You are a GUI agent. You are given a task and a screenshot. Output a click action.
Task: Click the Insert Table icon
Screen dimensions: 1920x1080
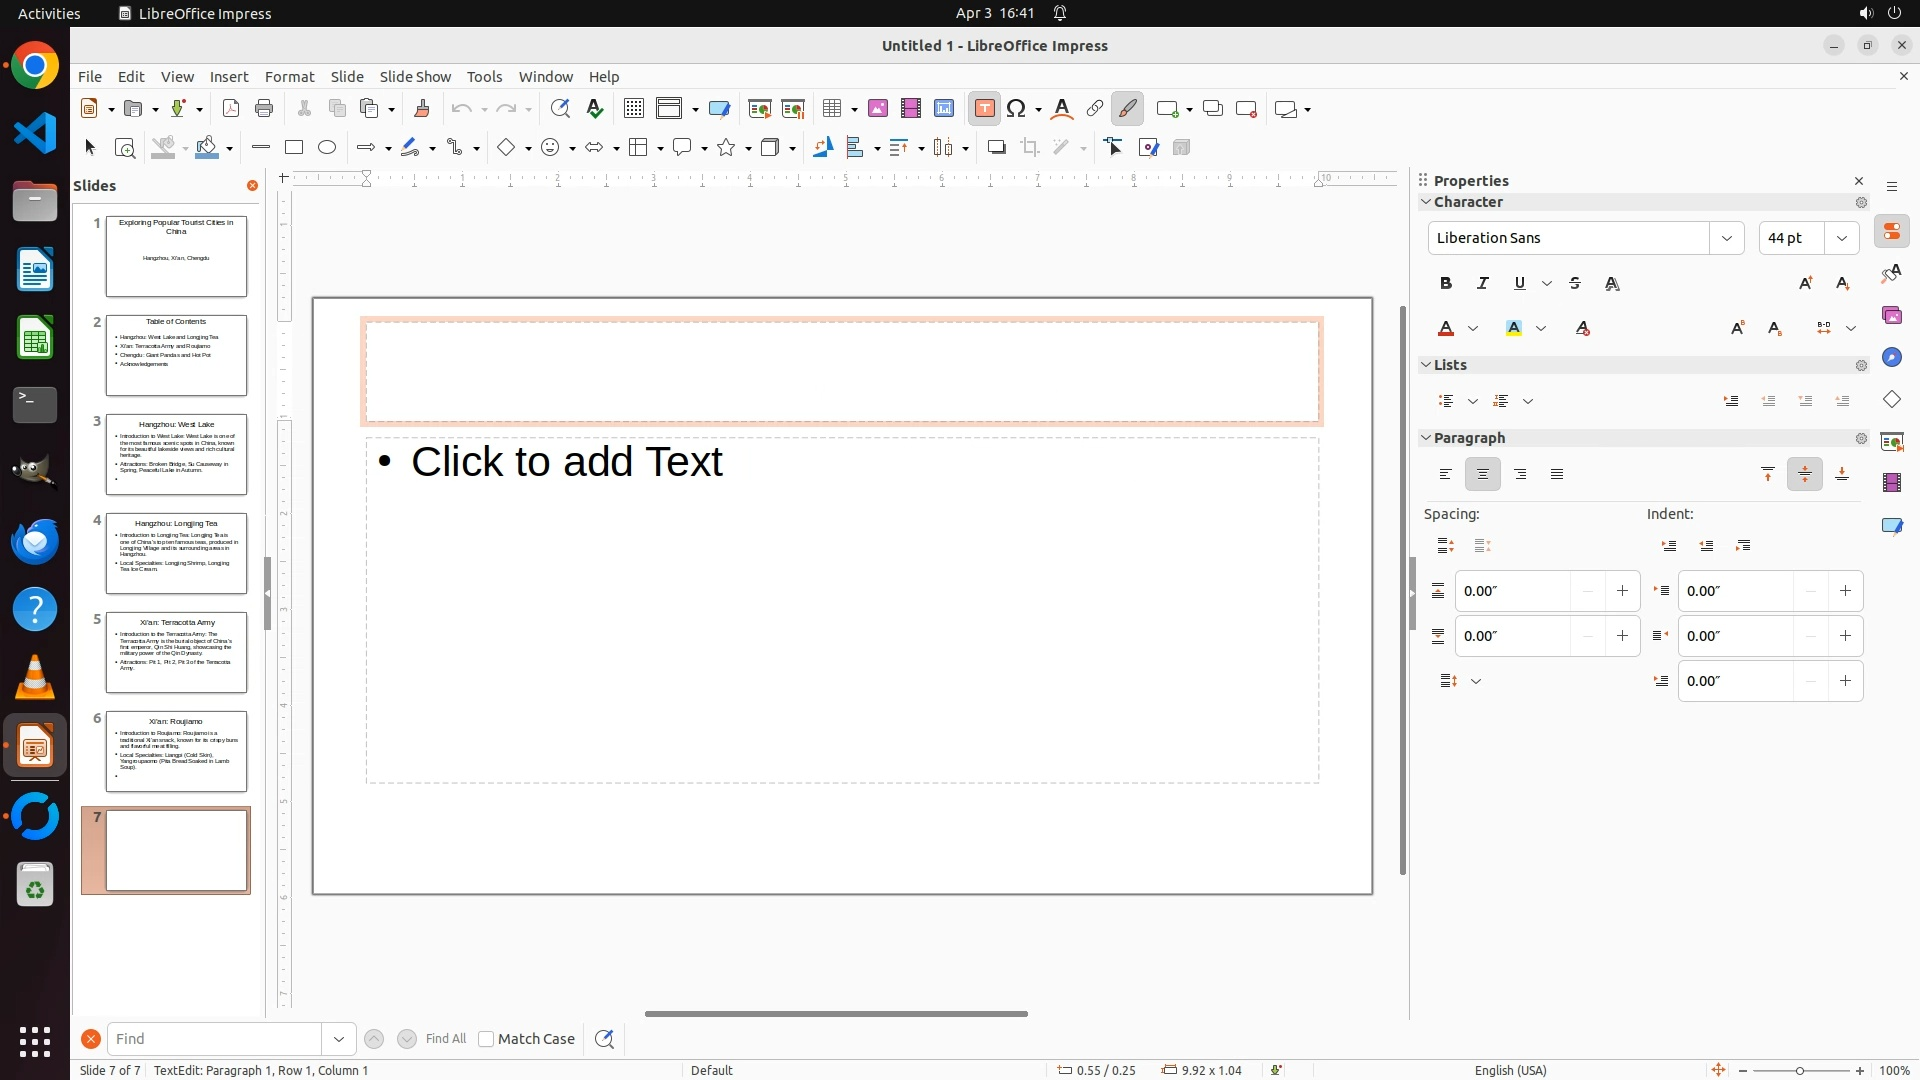coord(832,109)
